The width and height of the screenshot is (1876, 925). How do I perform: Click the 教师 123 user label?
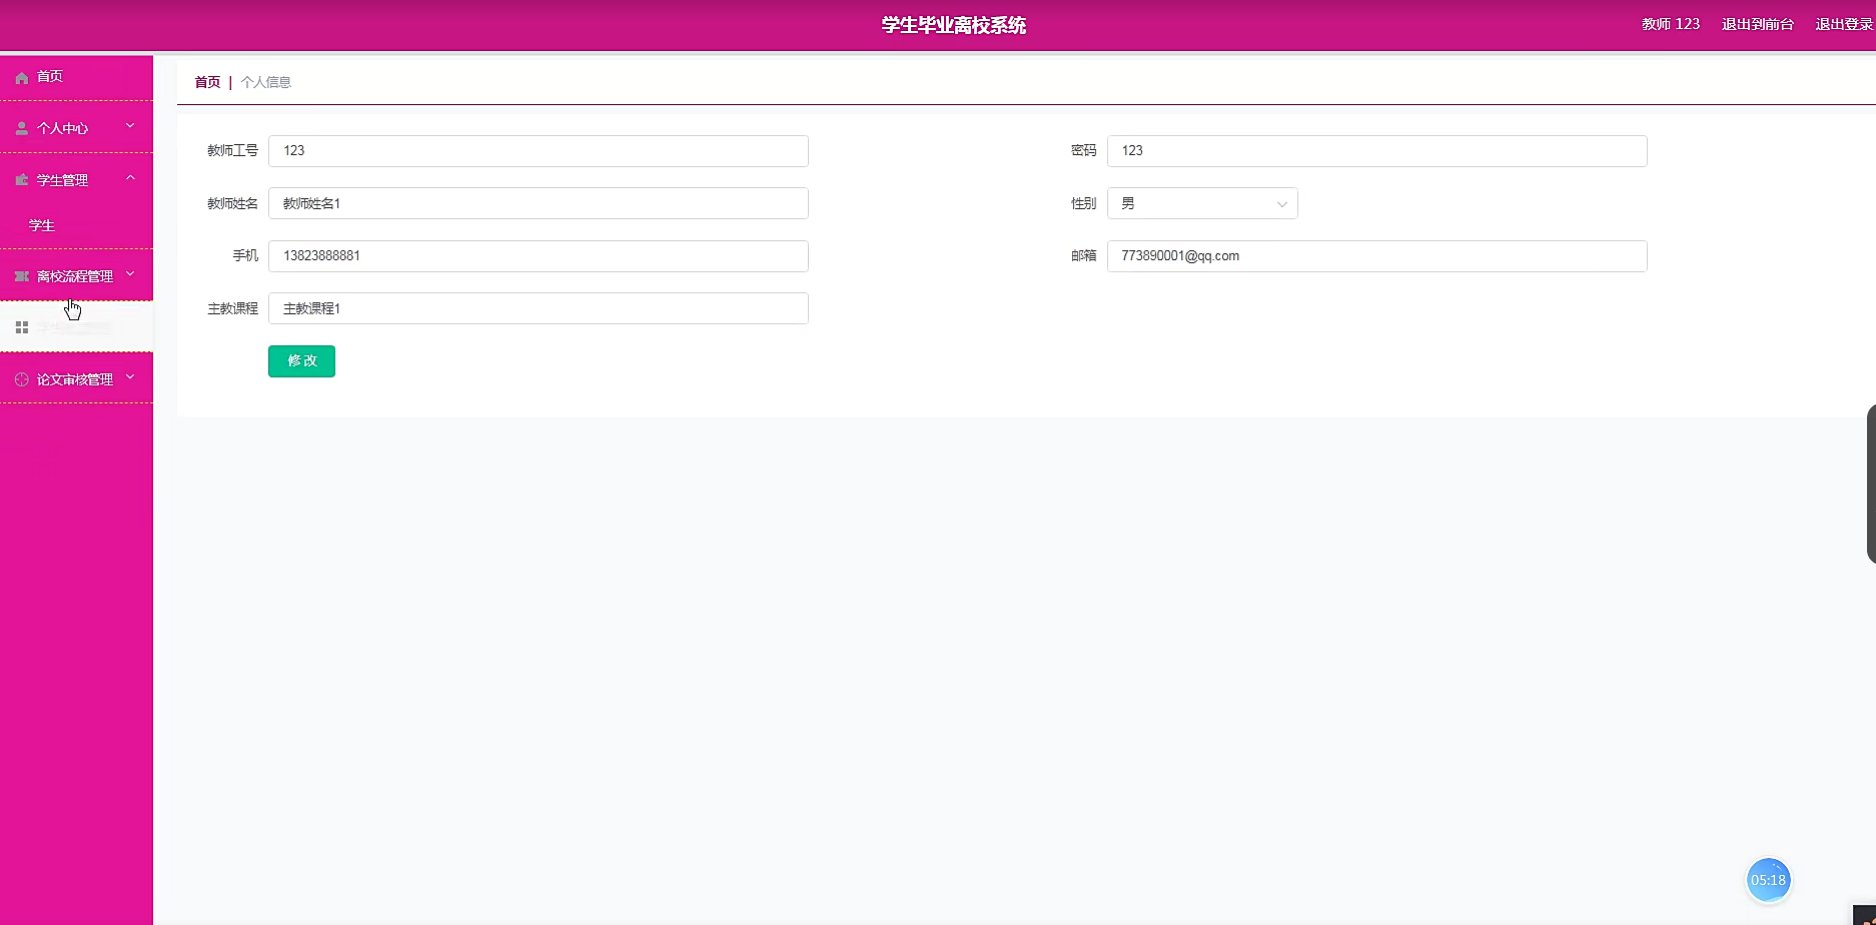point(1670,24)
